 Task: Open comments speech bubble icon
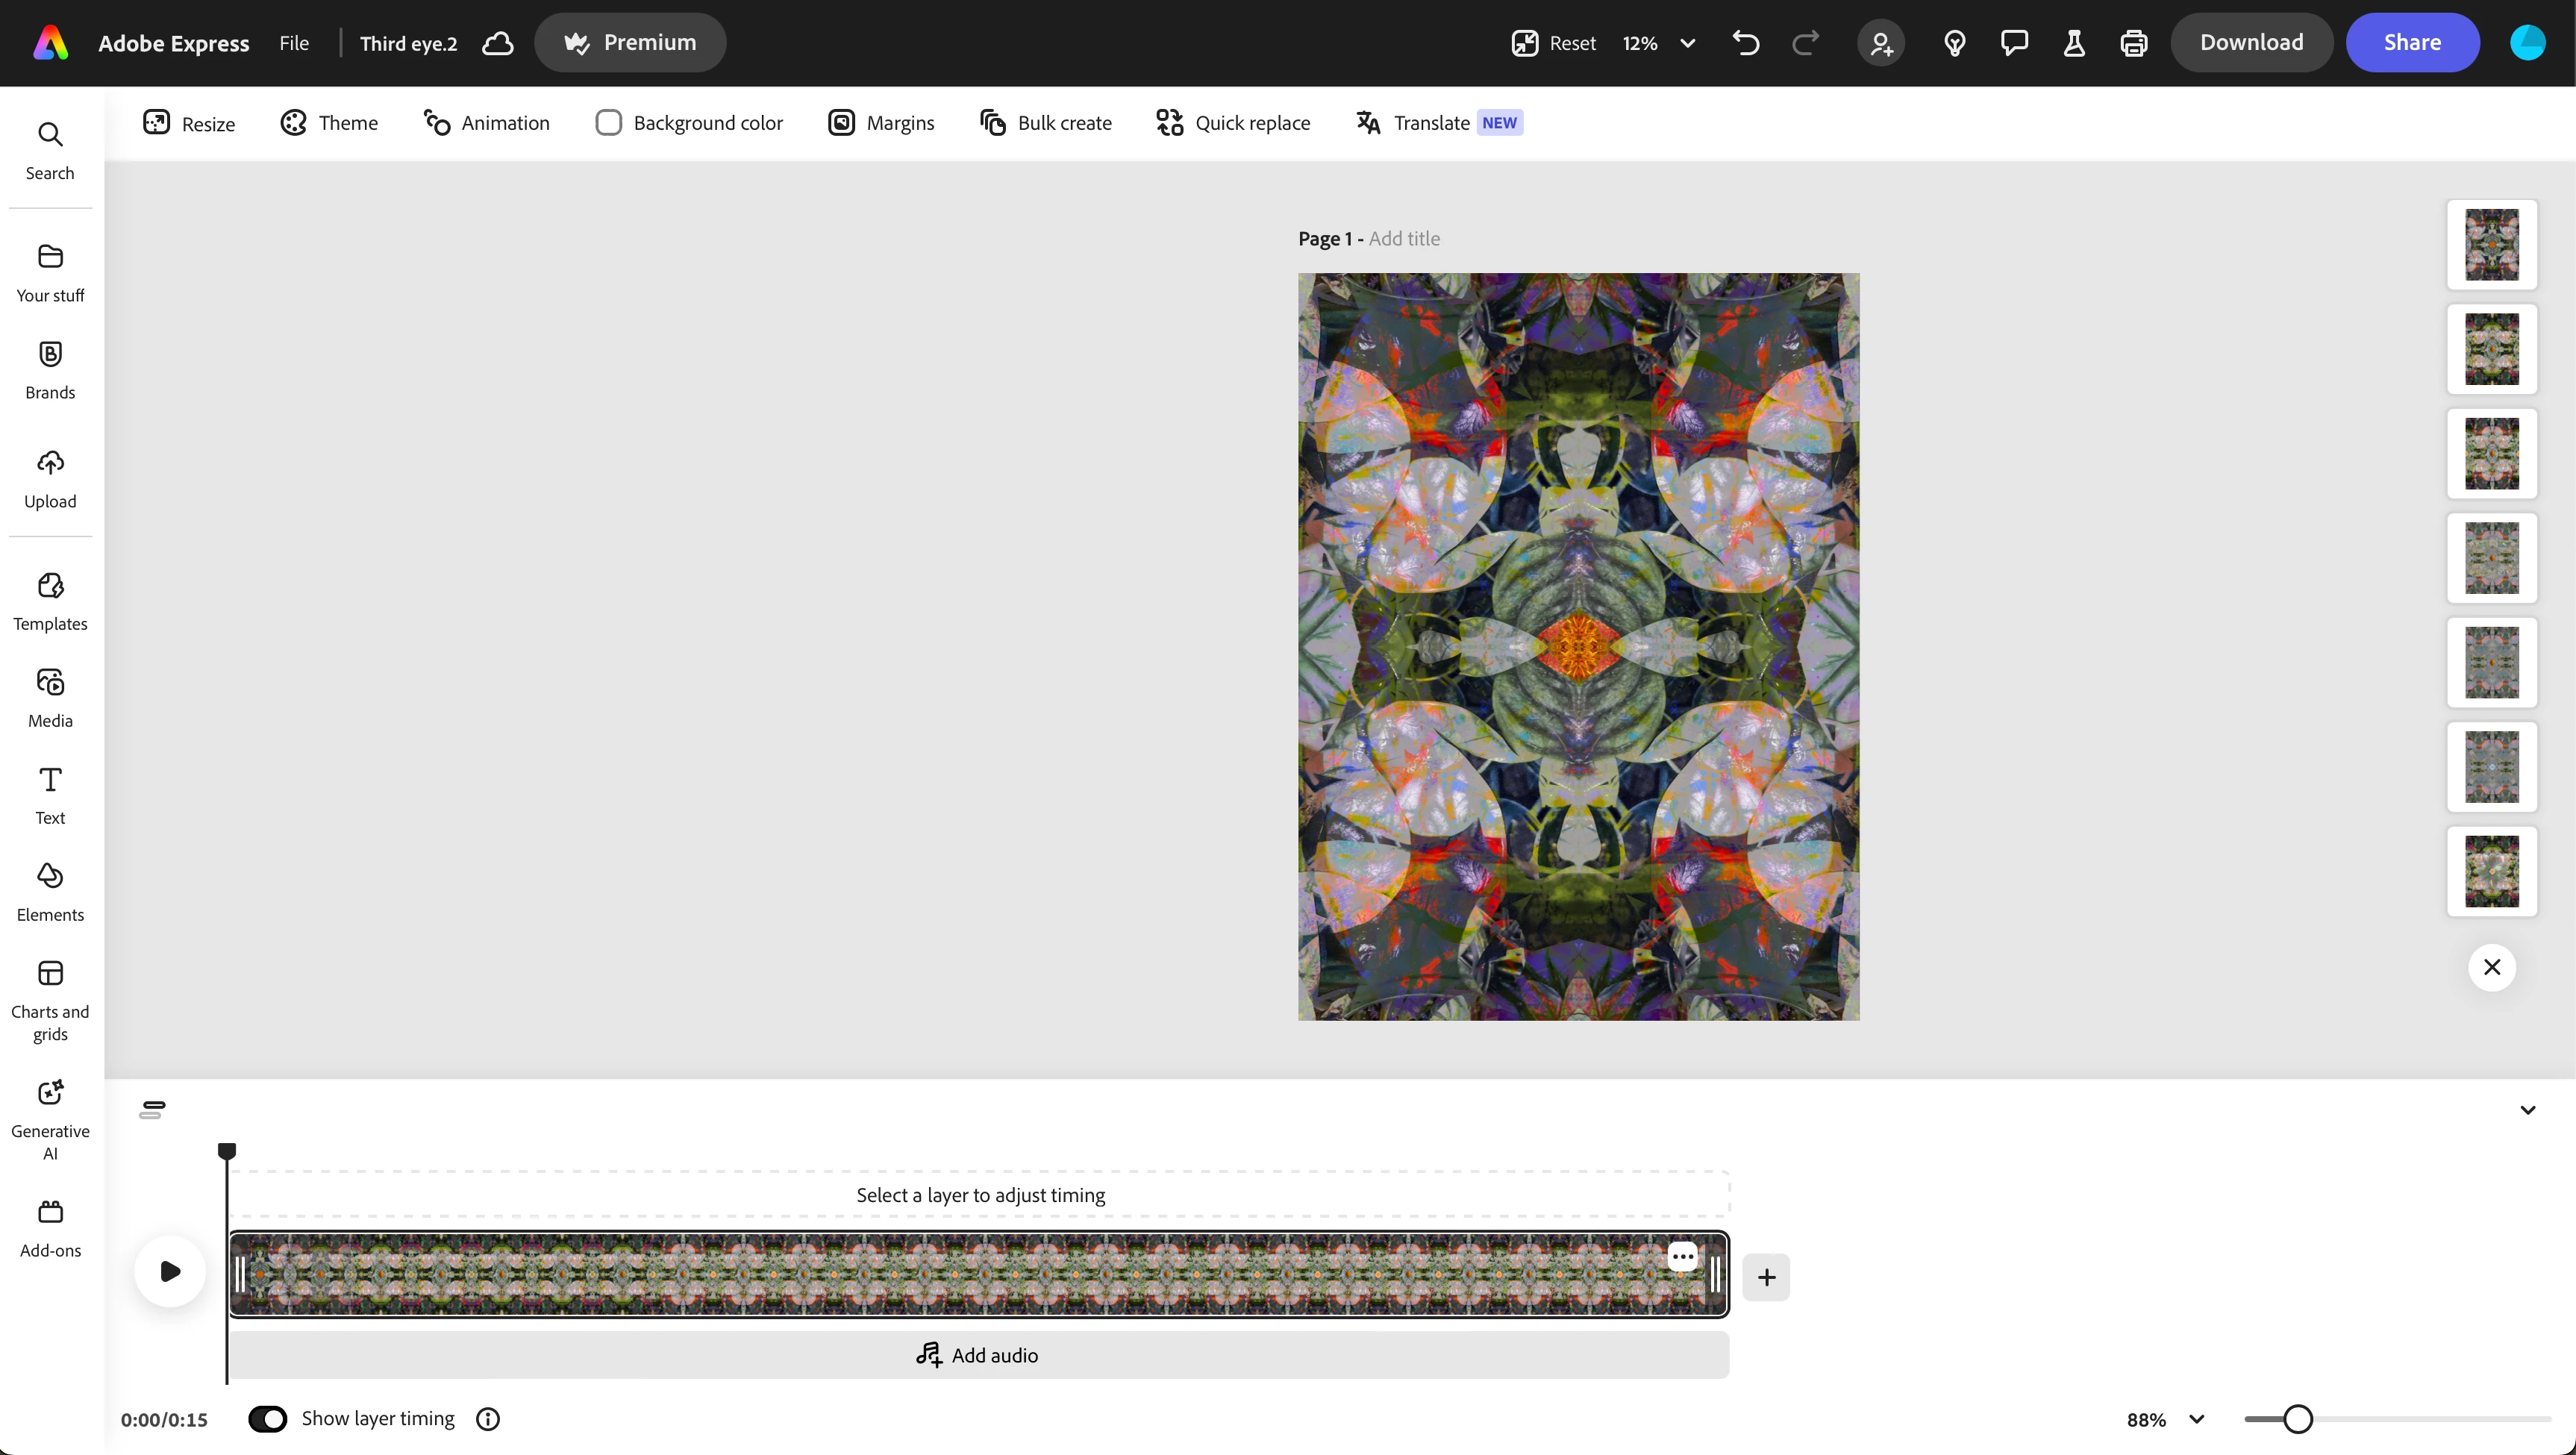click(2014, 43)
